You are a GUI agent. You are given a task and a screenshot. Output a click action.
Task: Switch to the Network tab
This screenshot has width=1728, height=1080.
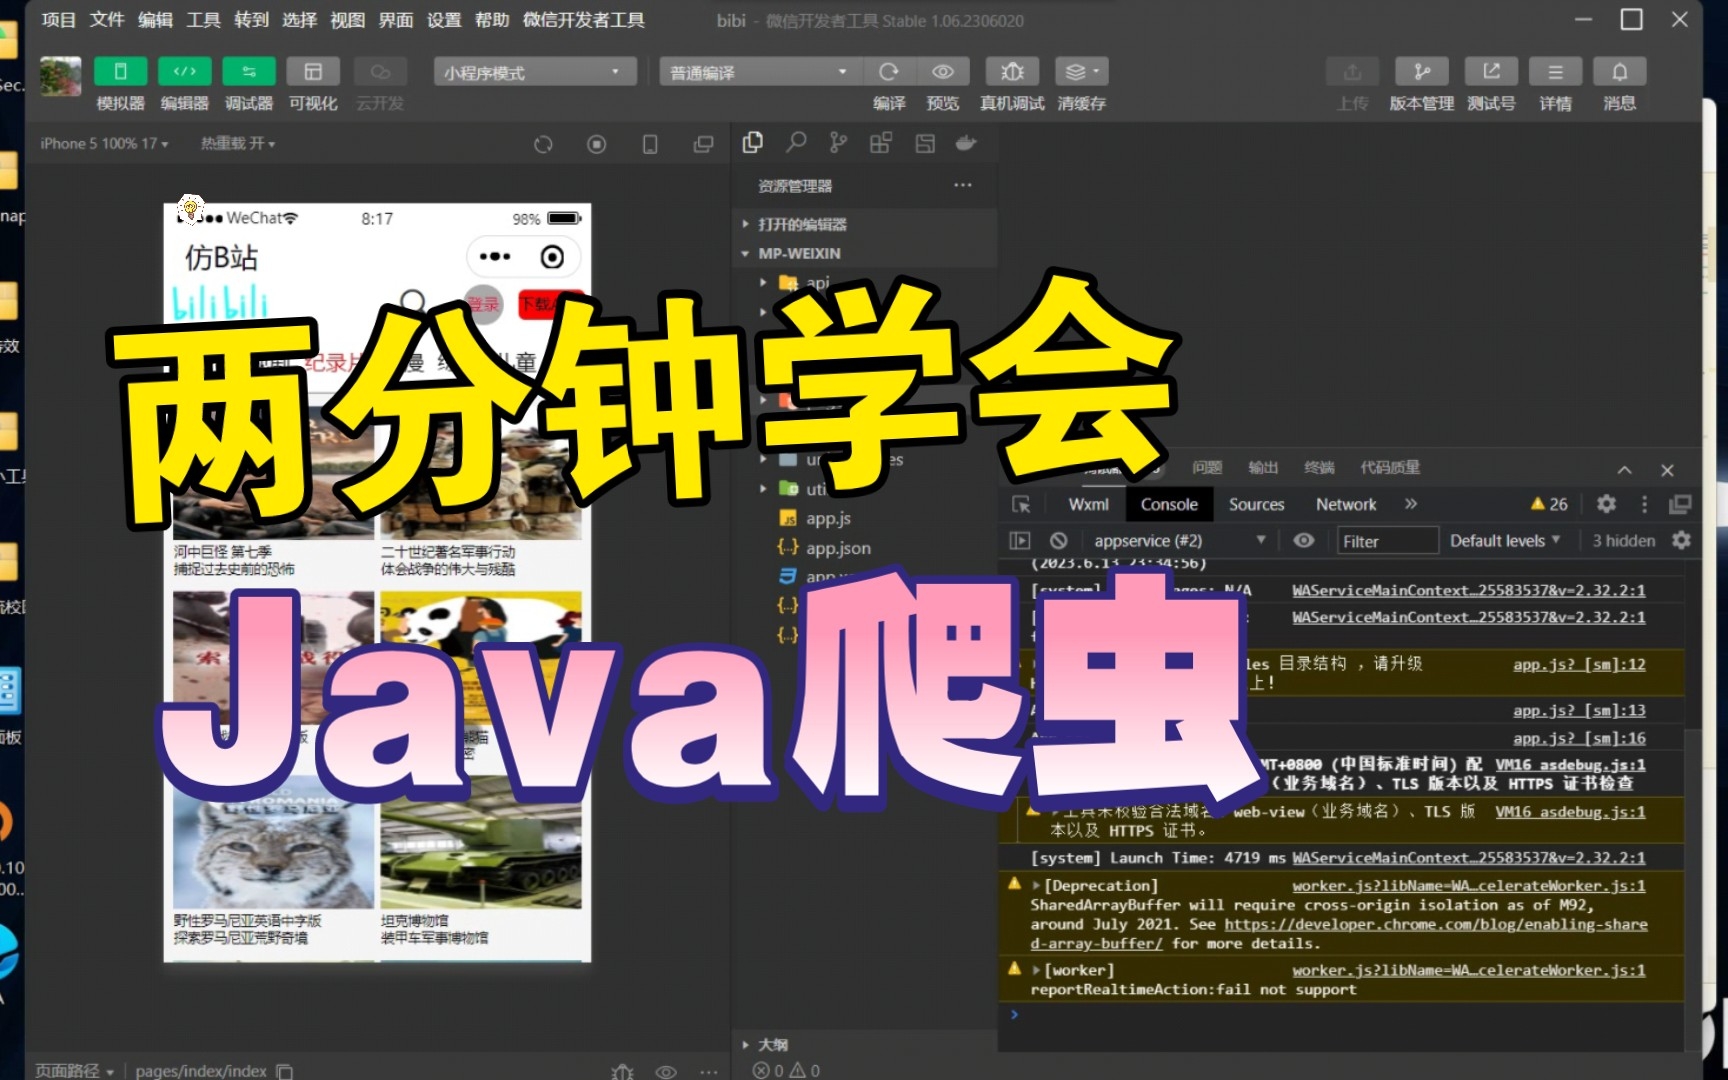[x=1345, y=504]
